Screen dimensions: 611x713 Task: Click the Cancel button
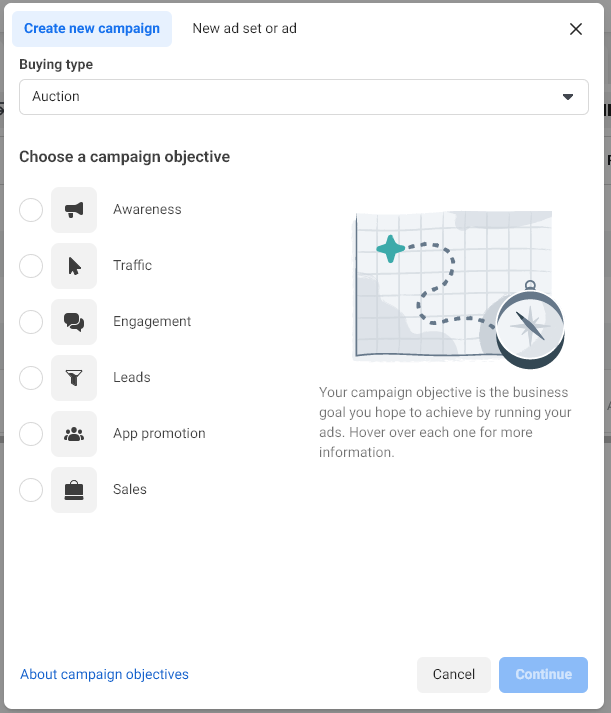(454, 675)
